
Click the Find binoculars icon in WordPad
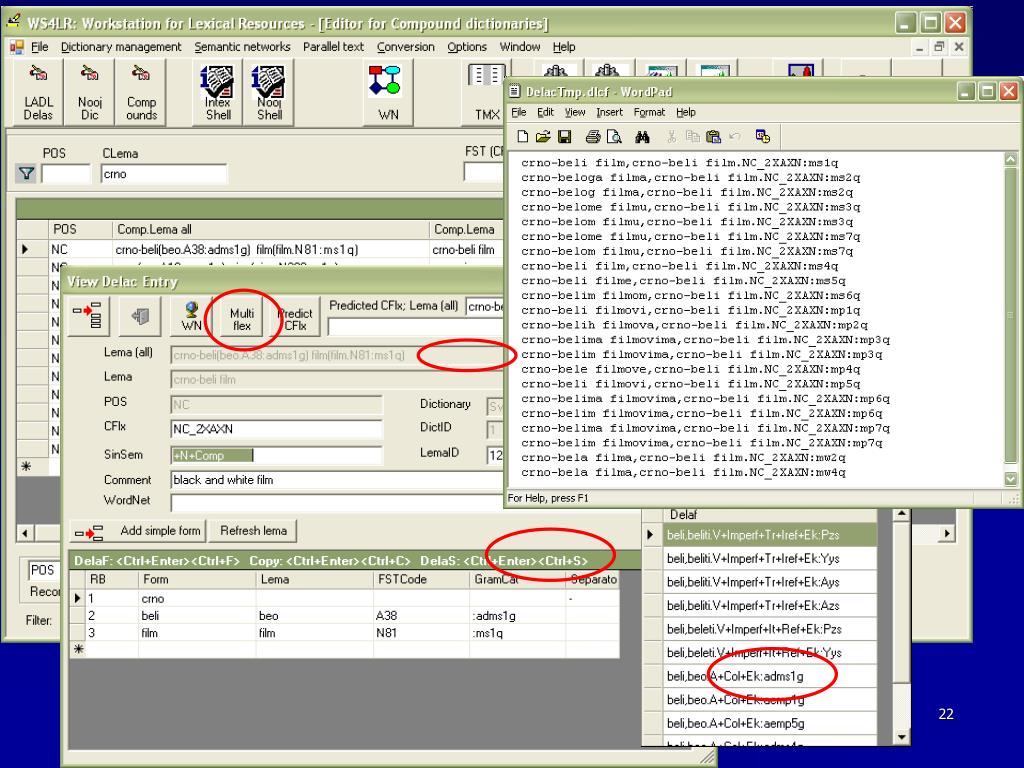643,136
